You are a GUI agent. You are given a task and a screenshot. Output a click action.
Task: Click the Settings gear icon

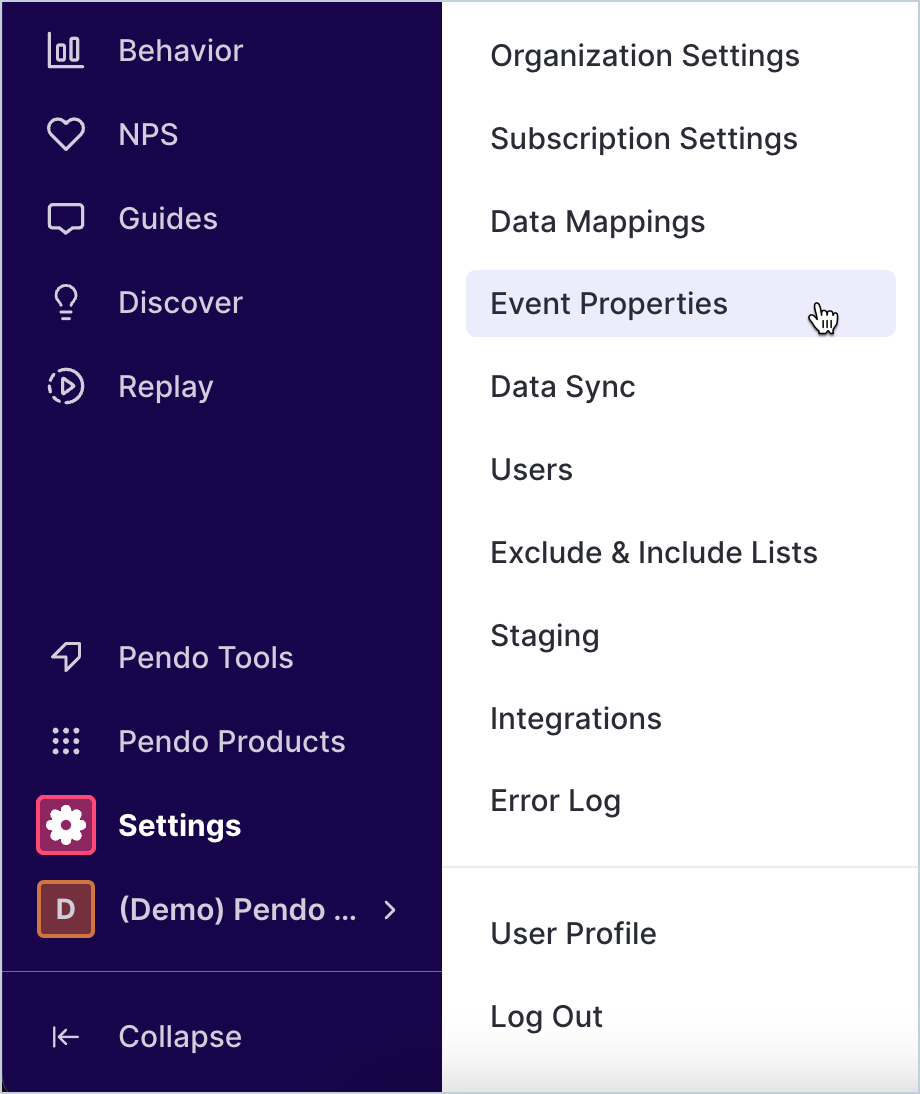(66, 825)
